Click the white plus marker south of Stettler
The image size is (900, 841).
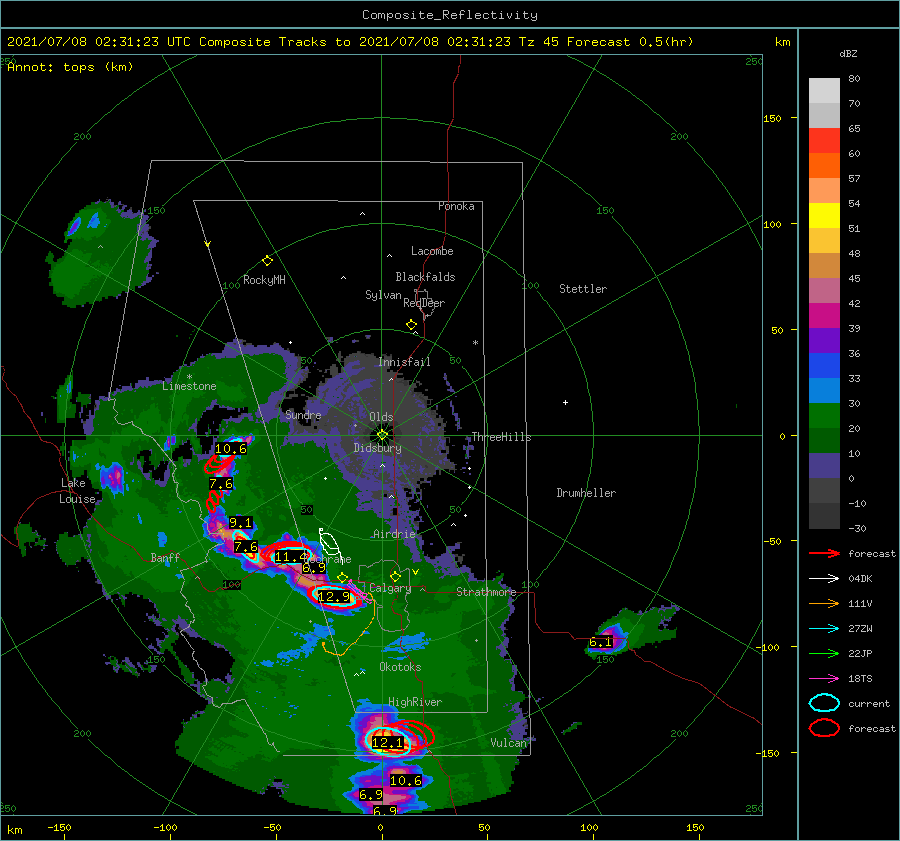(x=565, y=402)
